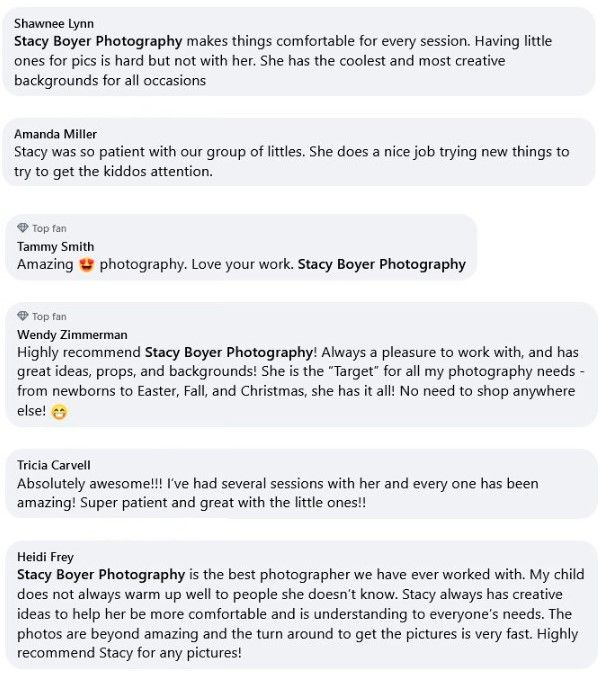604x679 pixels.
Task: Click the Top fan diamond icon above Wendy Zimmerman
Action: [23, 316]
